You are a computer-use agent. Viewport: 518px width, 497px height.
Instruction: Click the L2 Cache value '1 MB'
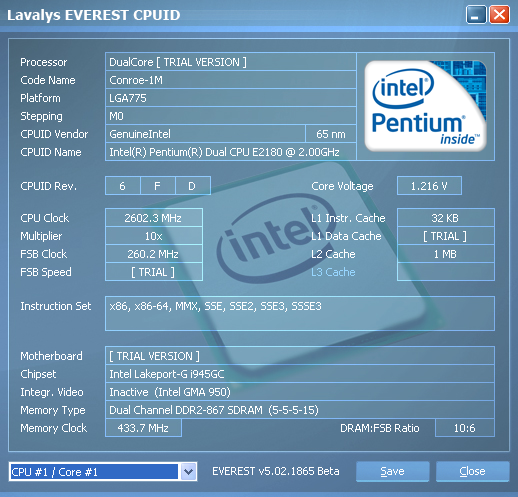446,254
